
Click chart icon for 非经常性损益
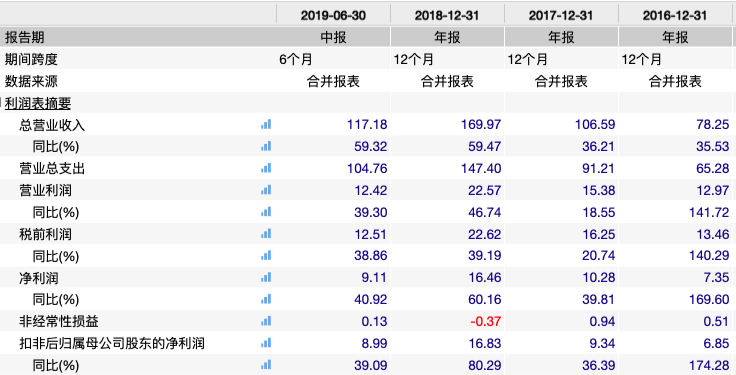pos(266,321)
